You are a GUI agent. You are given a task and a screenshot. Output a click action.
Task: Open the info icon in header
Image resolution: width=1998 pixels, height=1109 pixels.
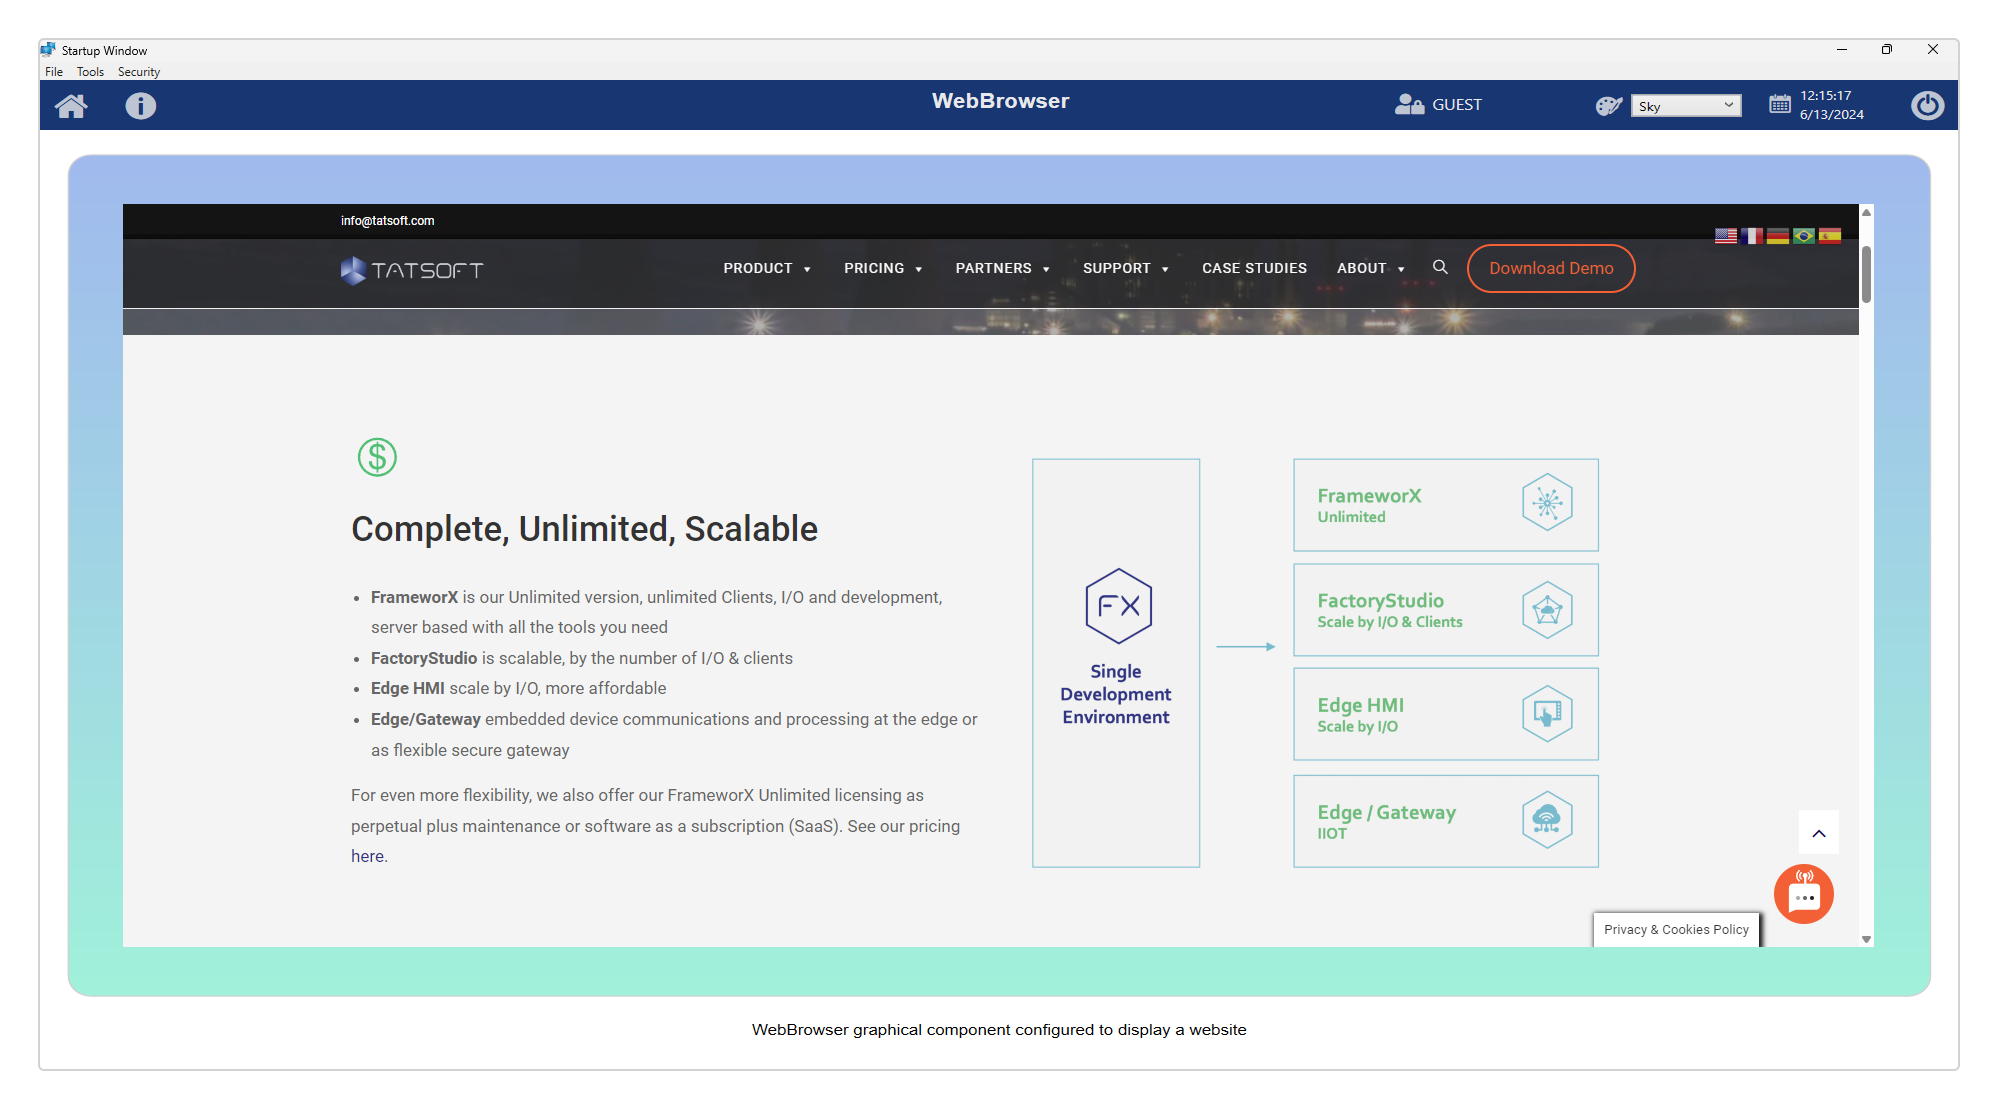click(x=140, y=106)
